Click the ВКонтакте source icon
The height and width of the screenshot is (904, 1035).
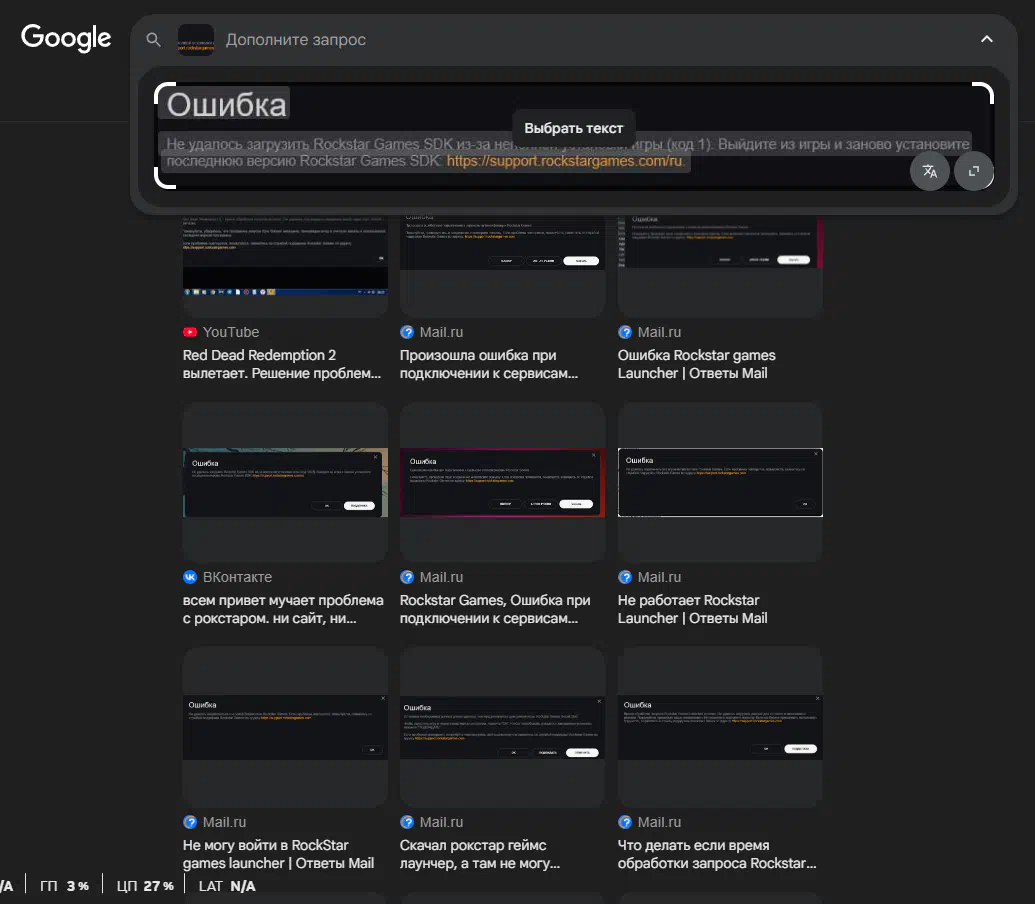(190, 577)
